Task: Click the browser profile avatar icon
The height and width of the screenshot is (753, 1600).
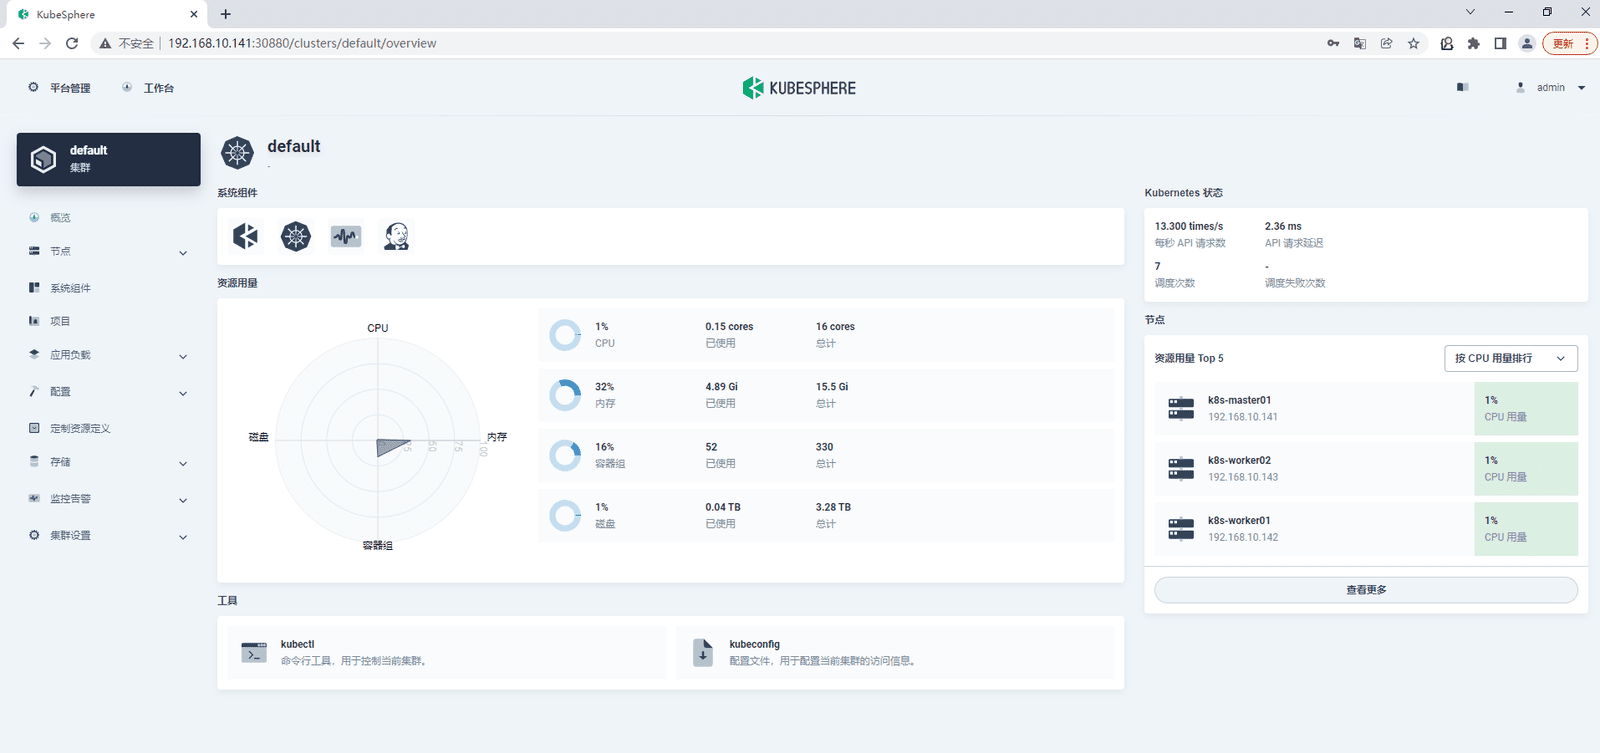Action: pyautogui.click(x=1527, y=43)
